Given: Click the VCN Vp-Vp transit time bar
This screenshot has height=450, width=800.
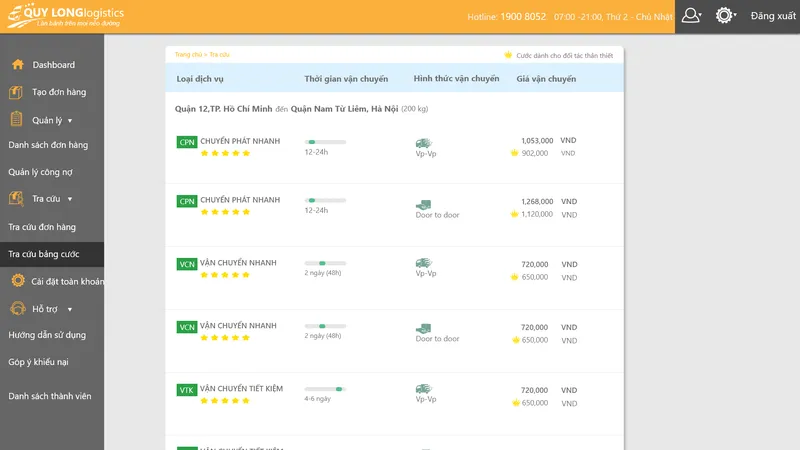Looking at the screenshot, I should 325,263.
